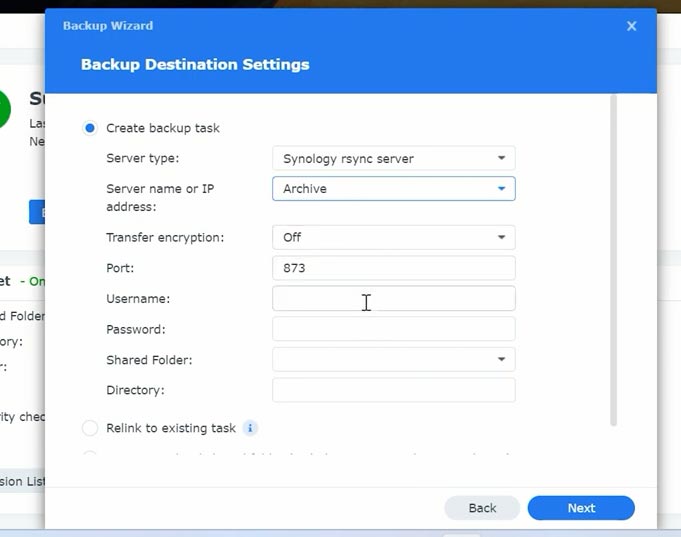
Task: Close the Backup Wizard dialog
Action: 631,26
